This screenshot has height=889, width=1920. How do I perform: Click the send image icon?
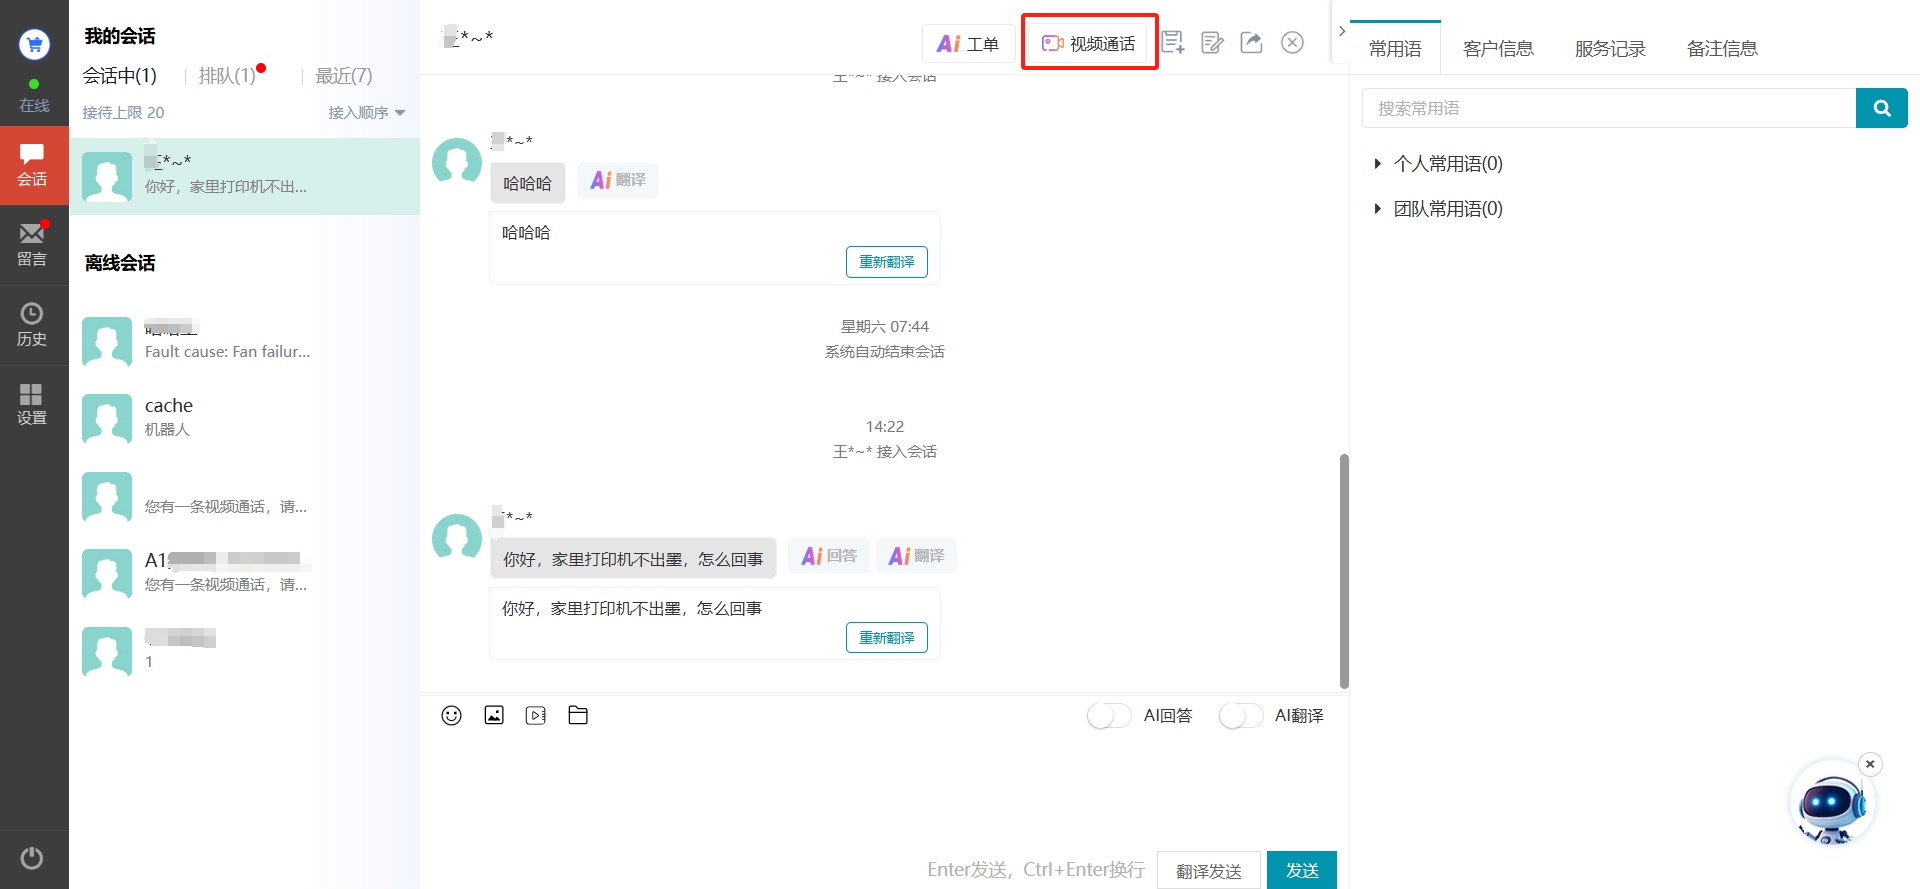tap(494, 715)
